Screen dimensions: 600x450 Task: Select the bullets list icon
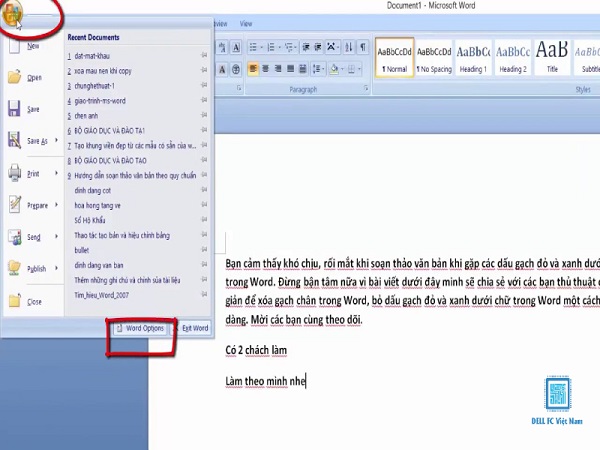[255, 47]
